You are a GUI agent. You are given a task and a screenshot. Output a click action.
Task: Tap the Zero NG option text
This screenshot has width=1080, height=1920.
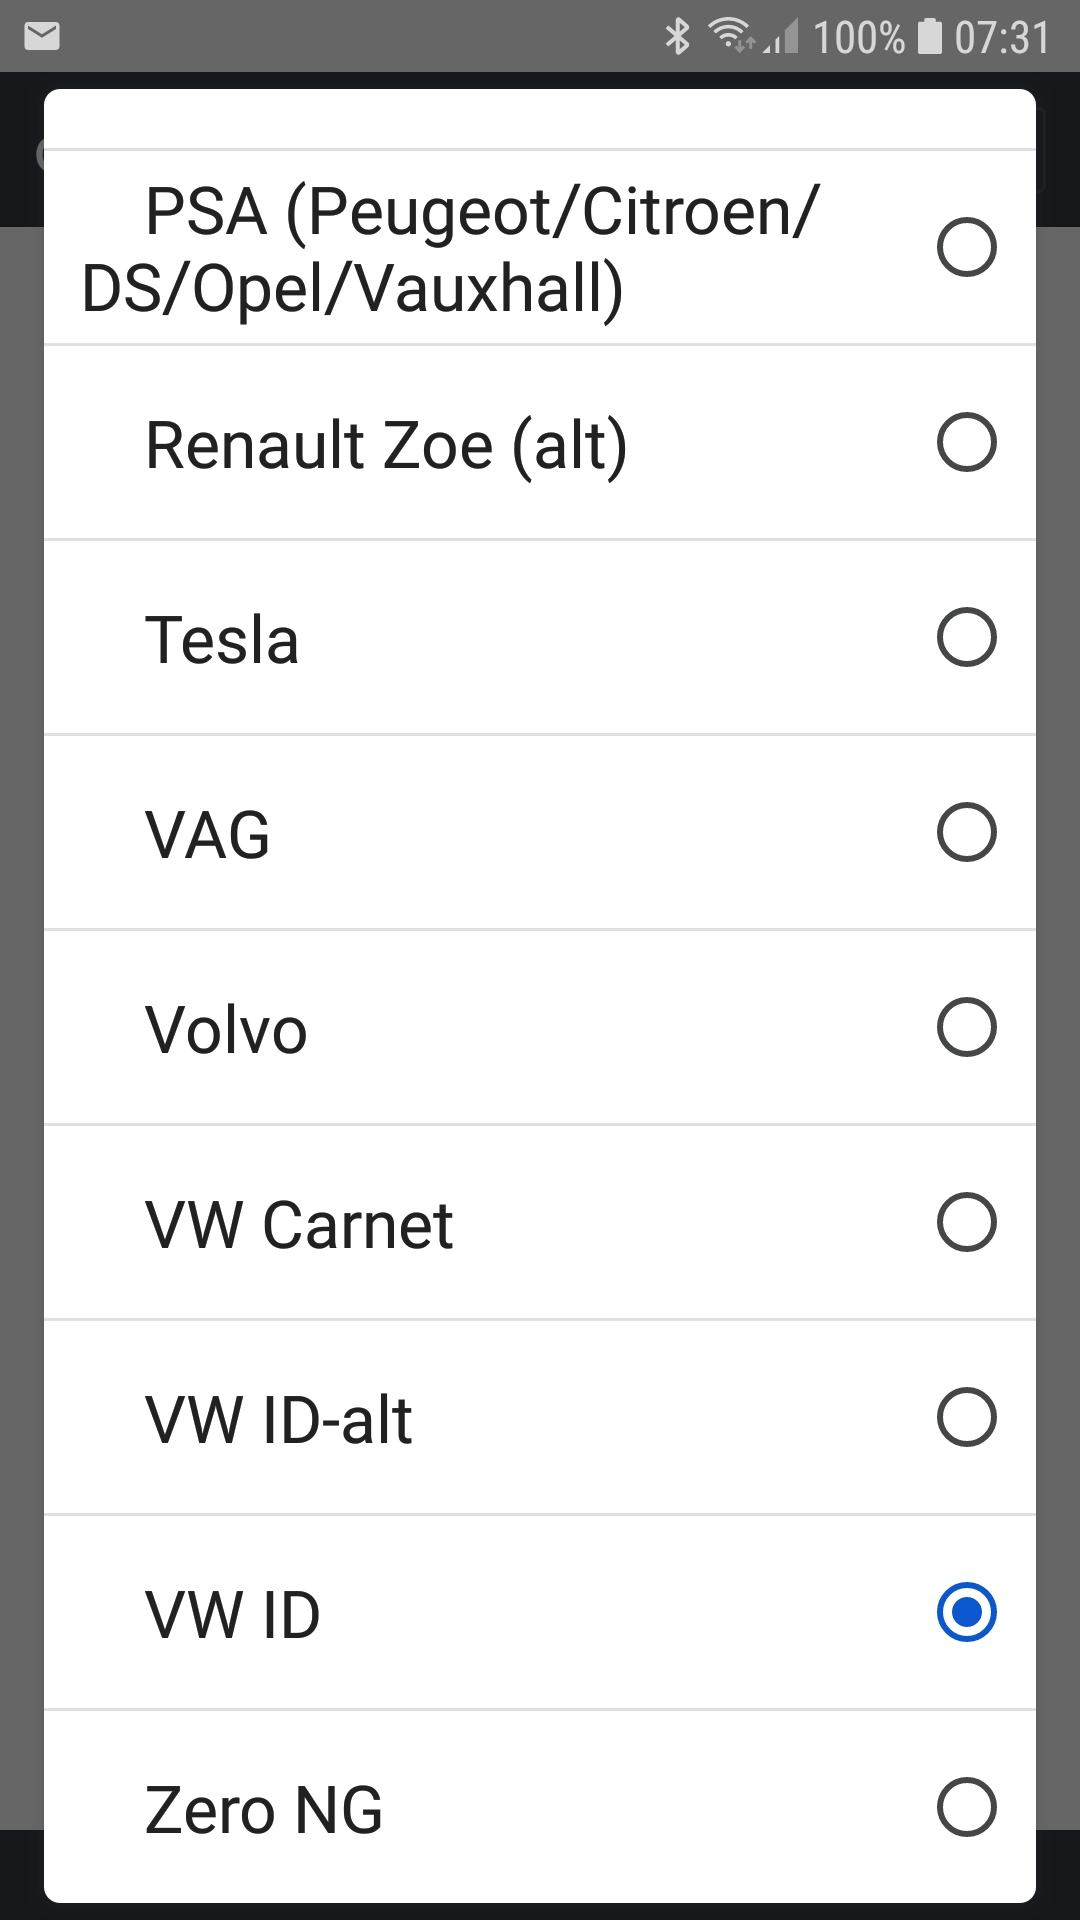(x=264, y=1810)
